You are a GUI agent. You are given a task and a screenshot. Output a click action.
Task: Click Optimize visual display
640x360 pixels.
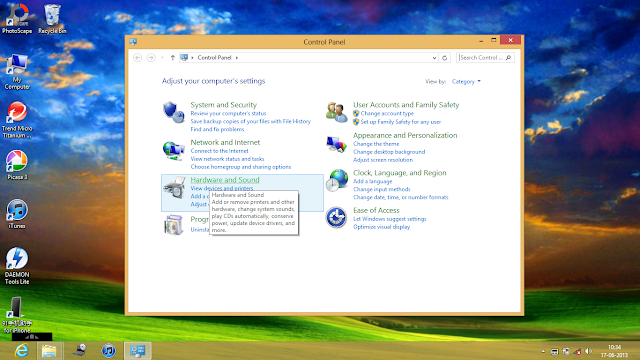pyautogui.click(x=381, y=227)
